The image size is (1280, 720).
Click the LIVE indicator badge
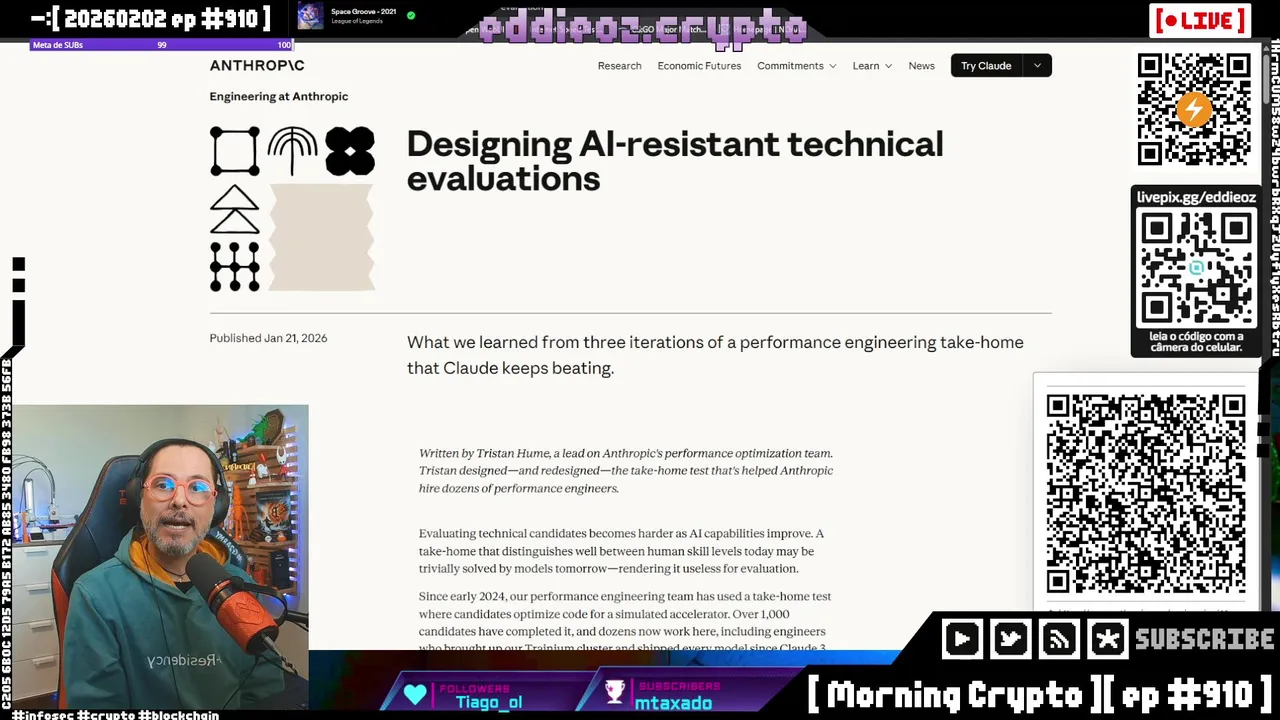point(1200,20)
